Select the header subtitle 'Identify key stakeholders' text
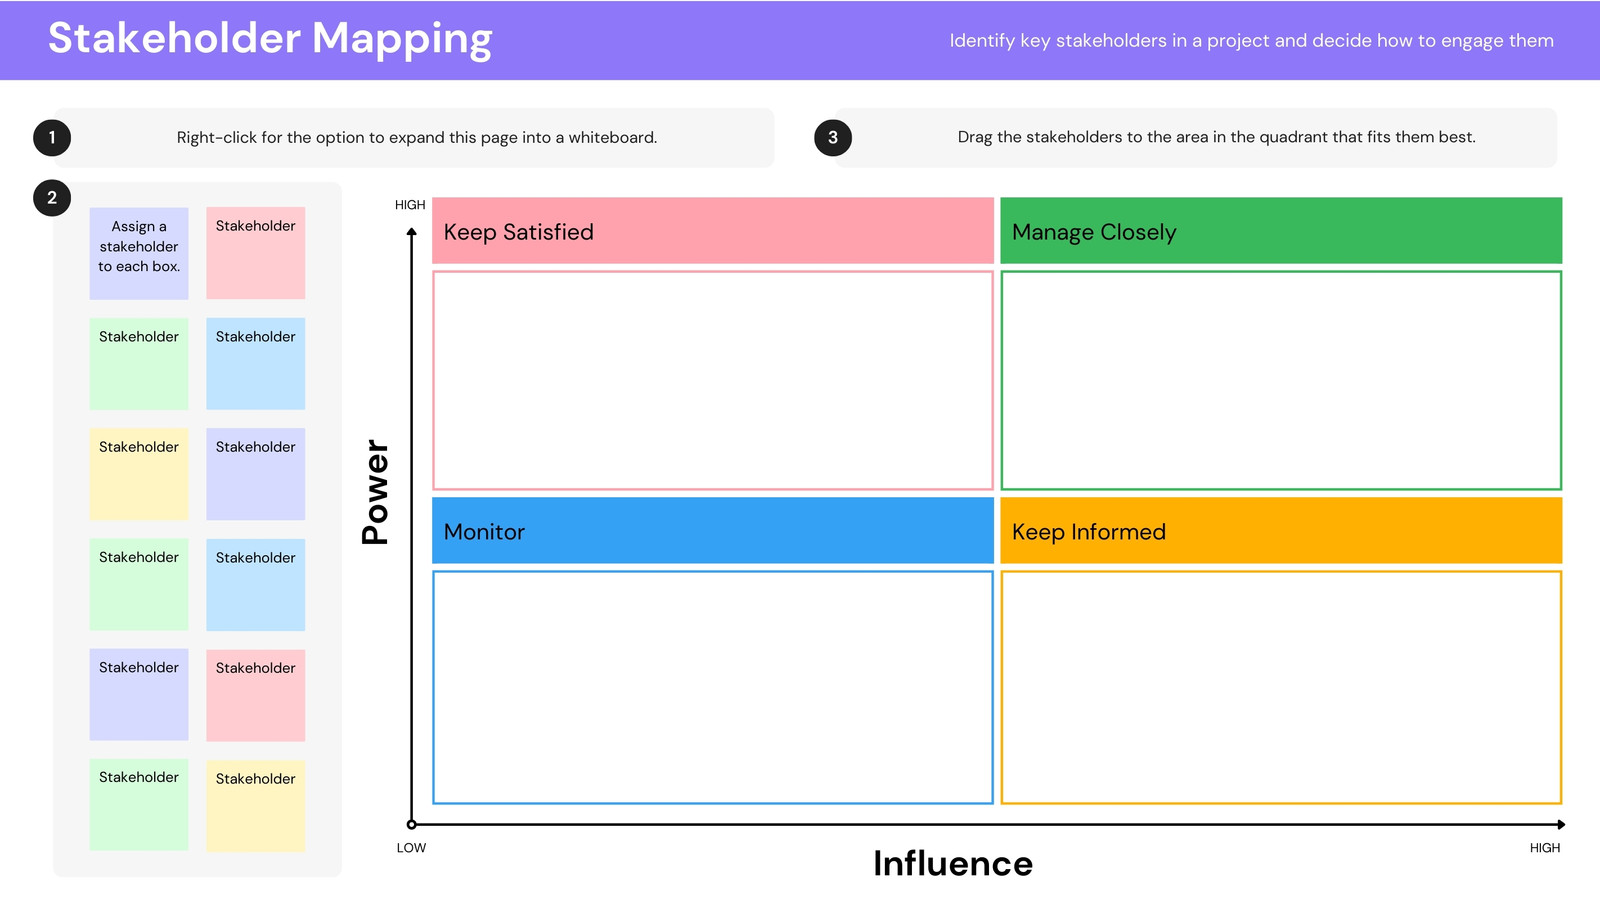Image resolution: width=1600 pixels, height=900 pixels. tap(1252, 41)
